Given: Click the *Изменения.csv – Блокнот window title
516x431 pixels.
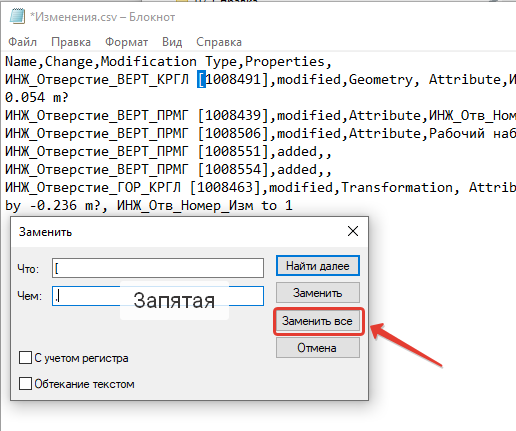Looking at the screenshot, I should pyautogui.click(x=102, y=17).
